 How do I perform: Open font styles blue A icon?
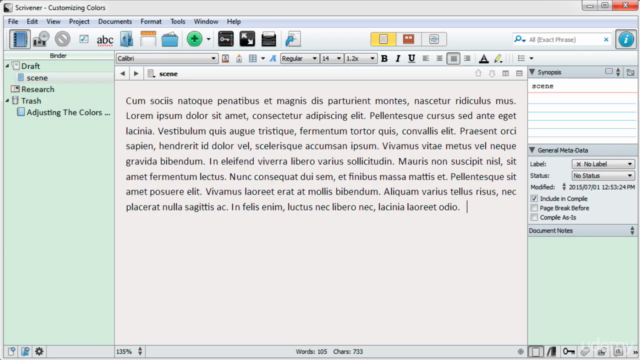click(273, 58)
